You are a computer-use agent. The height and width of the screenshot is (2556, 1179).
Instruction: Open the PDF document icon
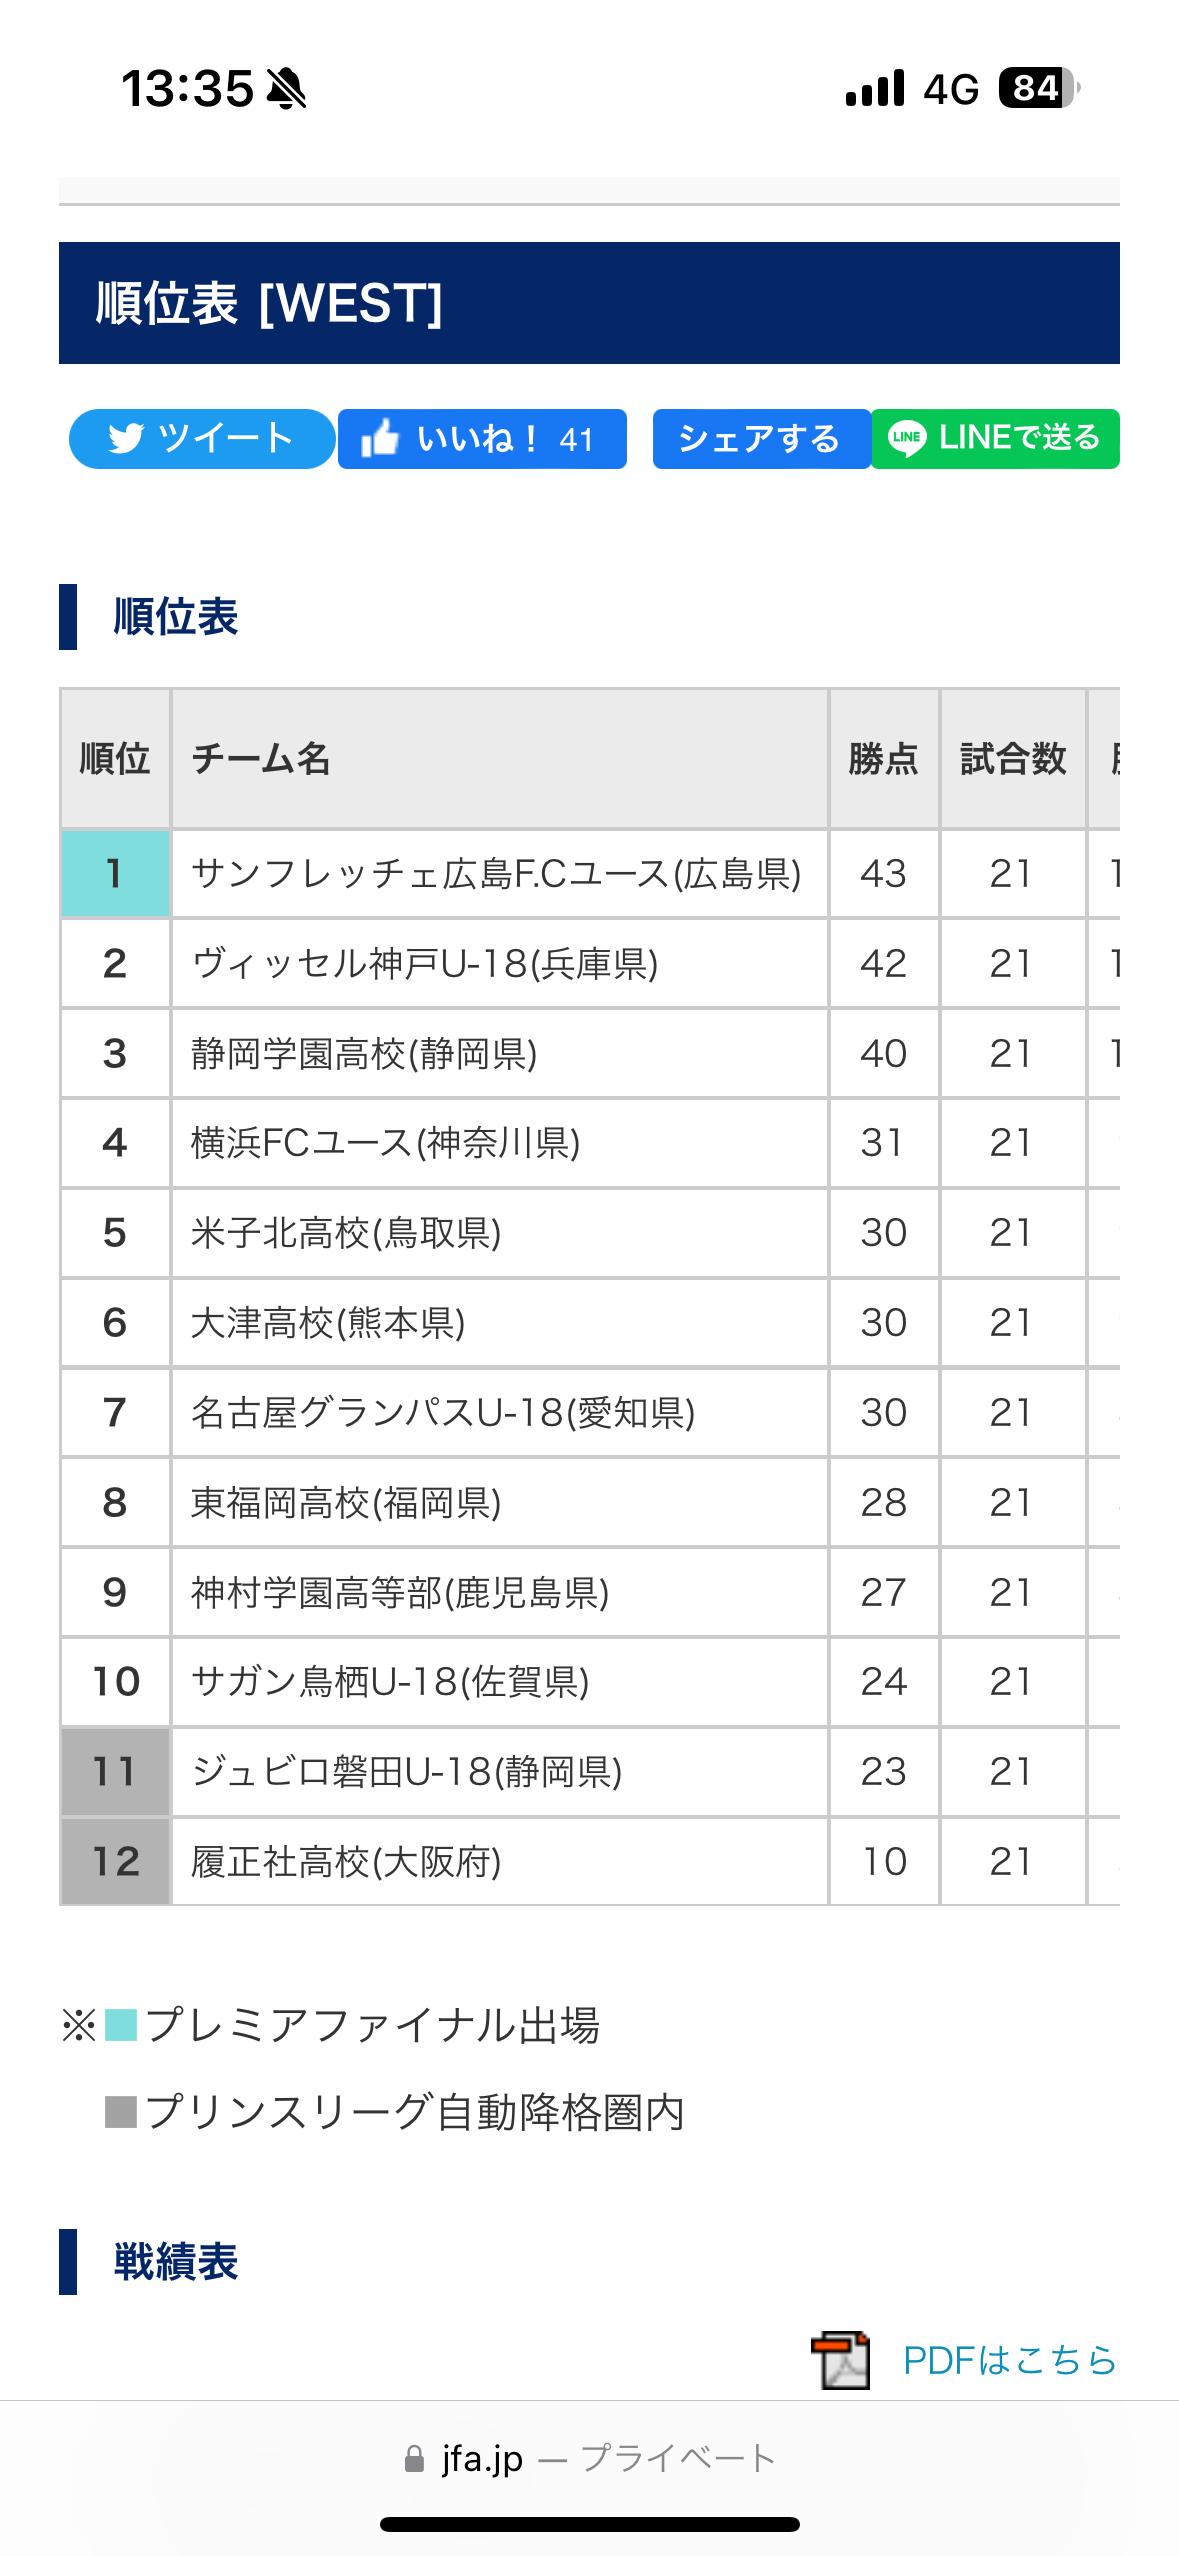click(840, 2360)
